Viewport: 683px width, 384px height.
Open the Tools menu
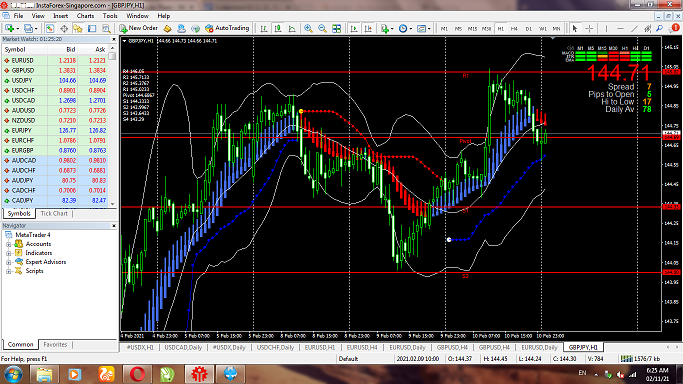[x=110, y=16]
